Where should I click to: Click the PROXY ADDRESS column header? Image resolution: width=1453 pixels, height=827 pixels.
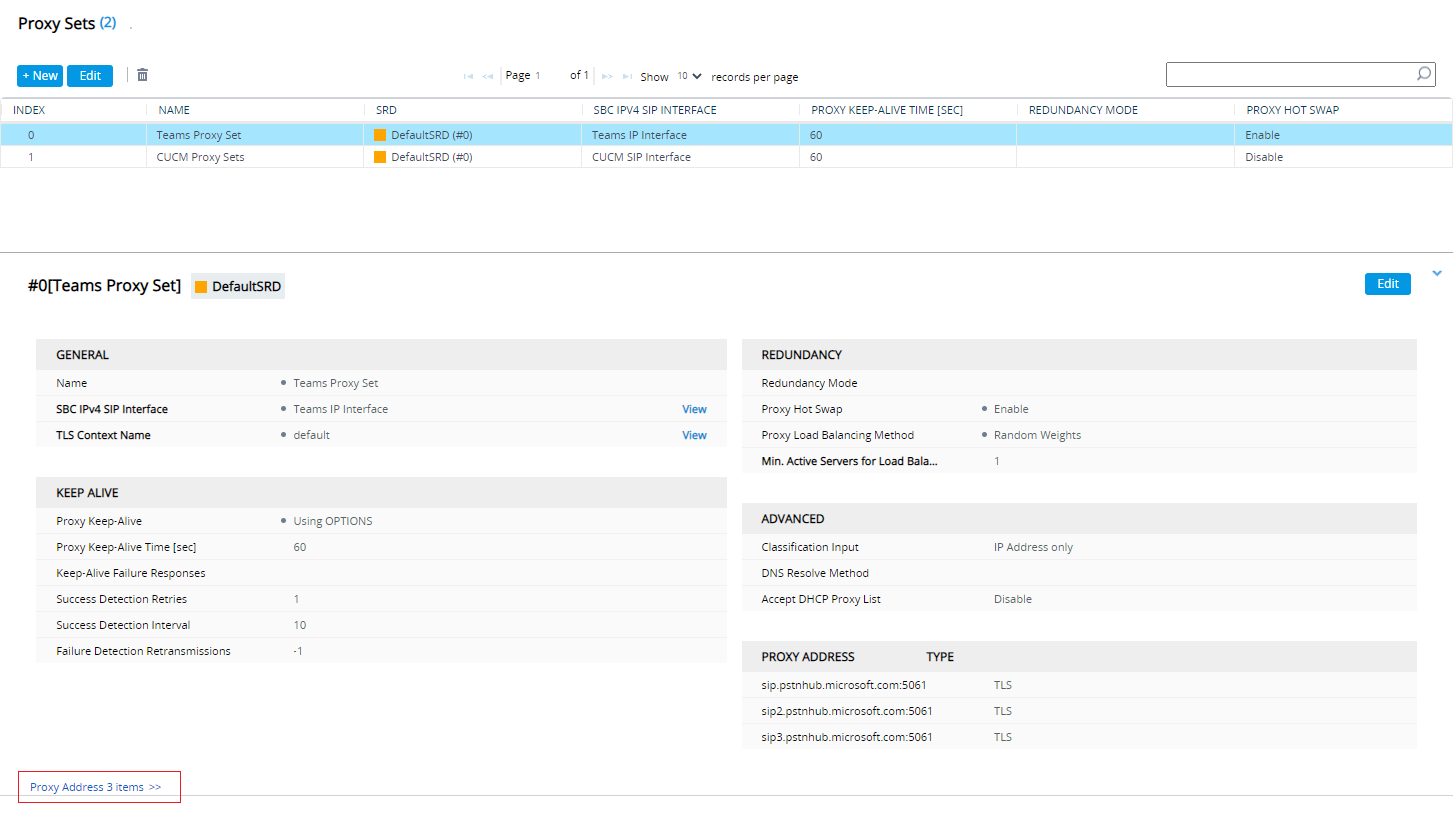coord(808,657)
